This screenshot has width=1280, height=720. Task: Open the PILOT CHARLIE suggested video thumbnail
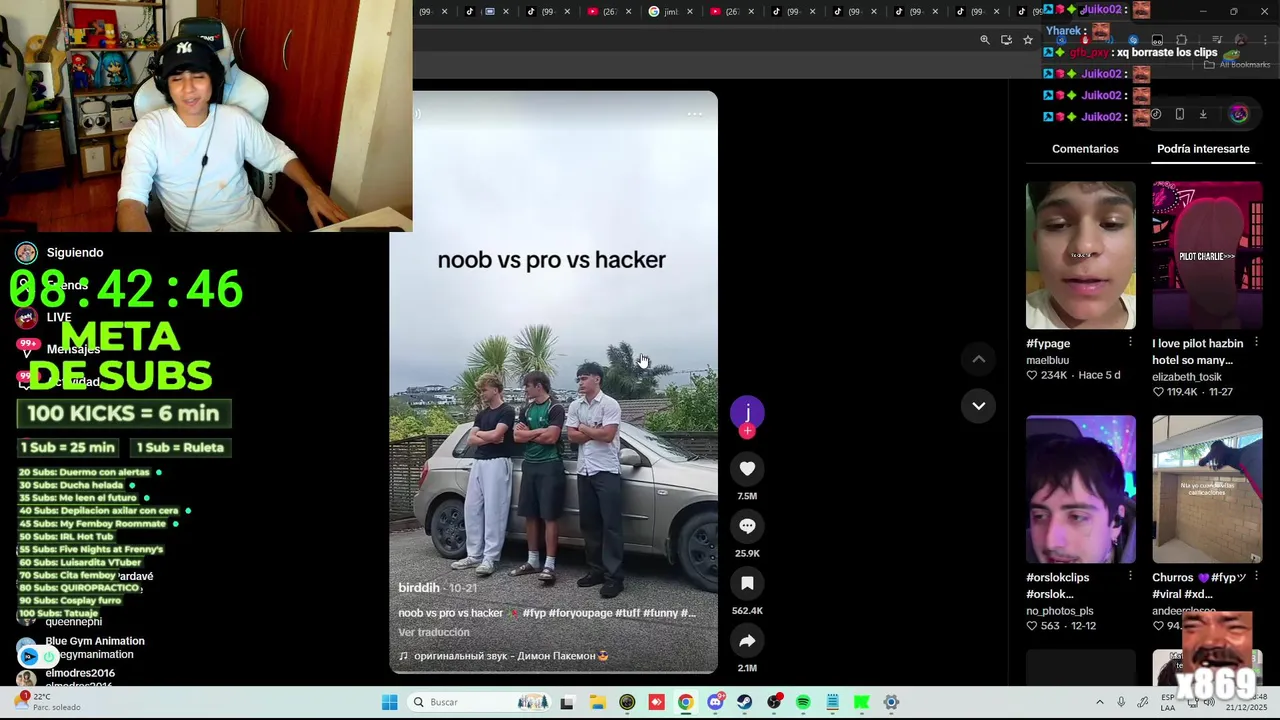tap(1207, 255)
